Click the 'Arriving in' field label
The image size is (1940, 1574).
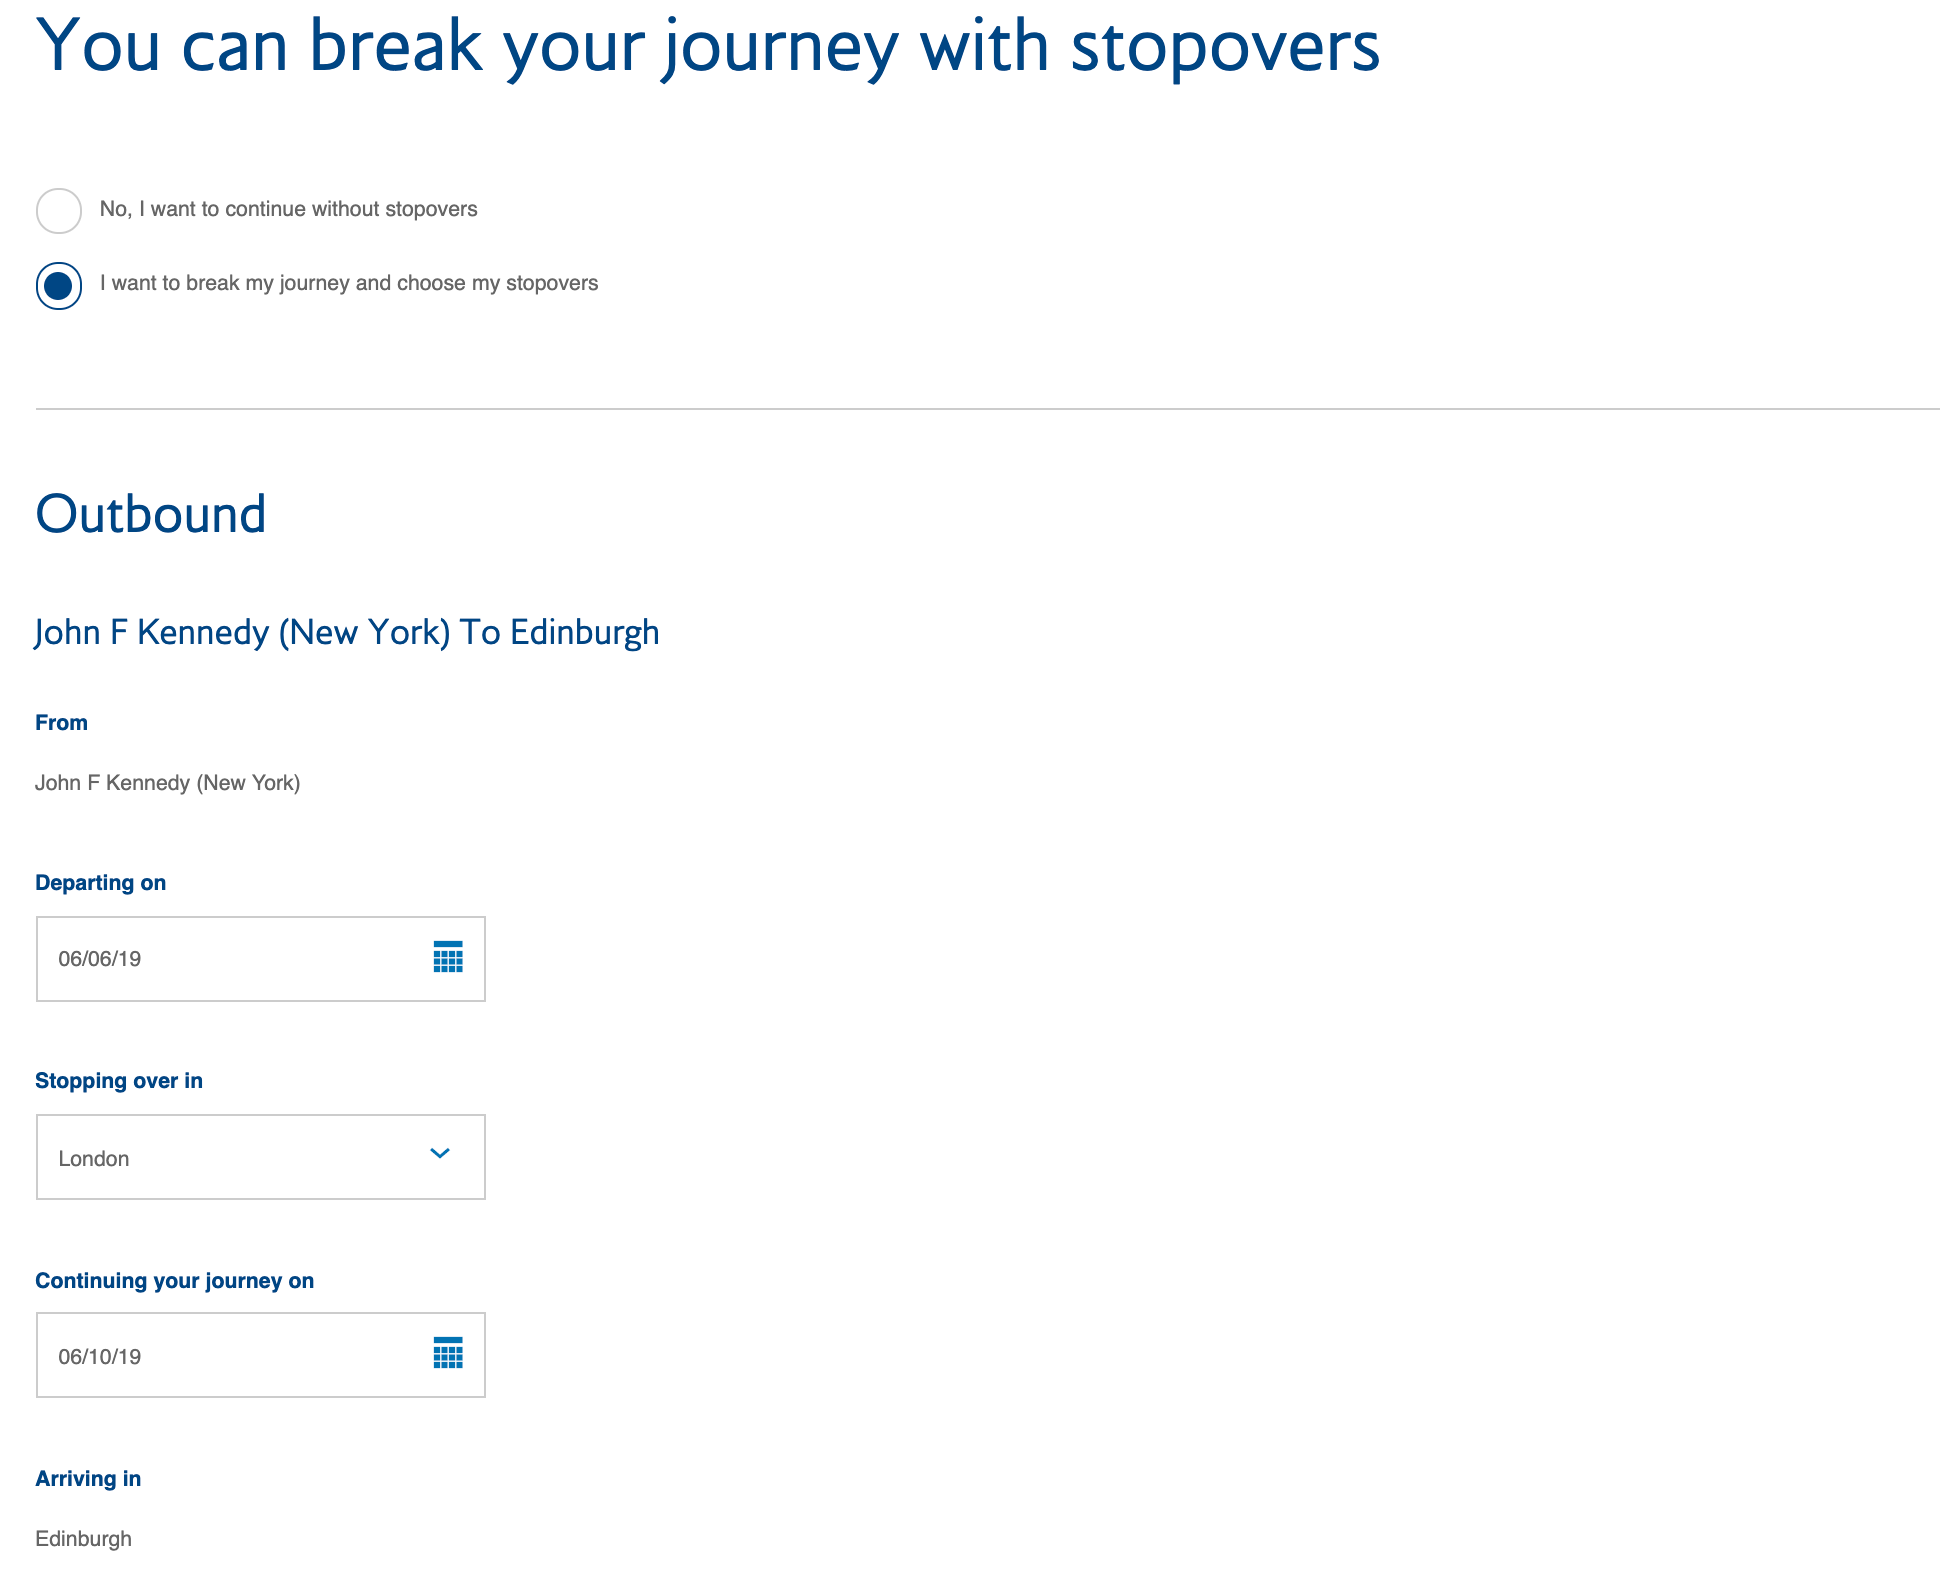coord(88,1479)
